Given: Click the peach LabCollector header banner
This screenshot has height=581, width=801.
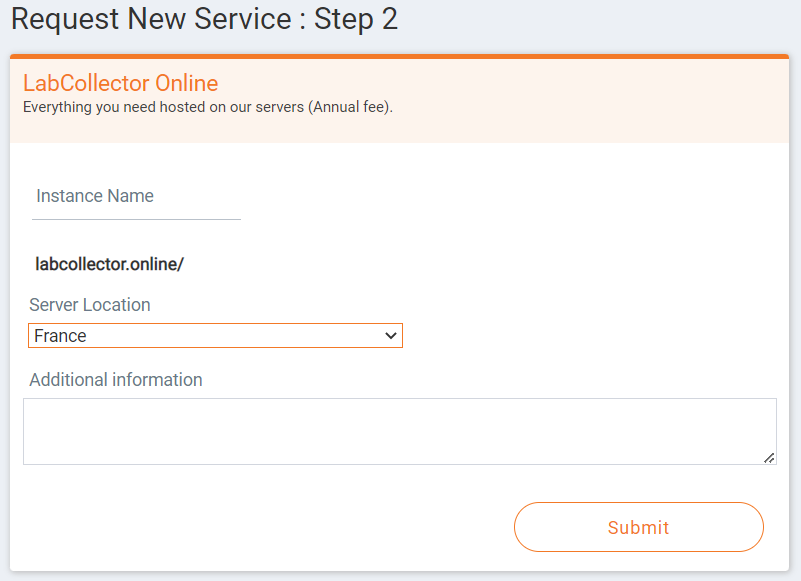Looking at the screenshot, I should tap(399, 101).
